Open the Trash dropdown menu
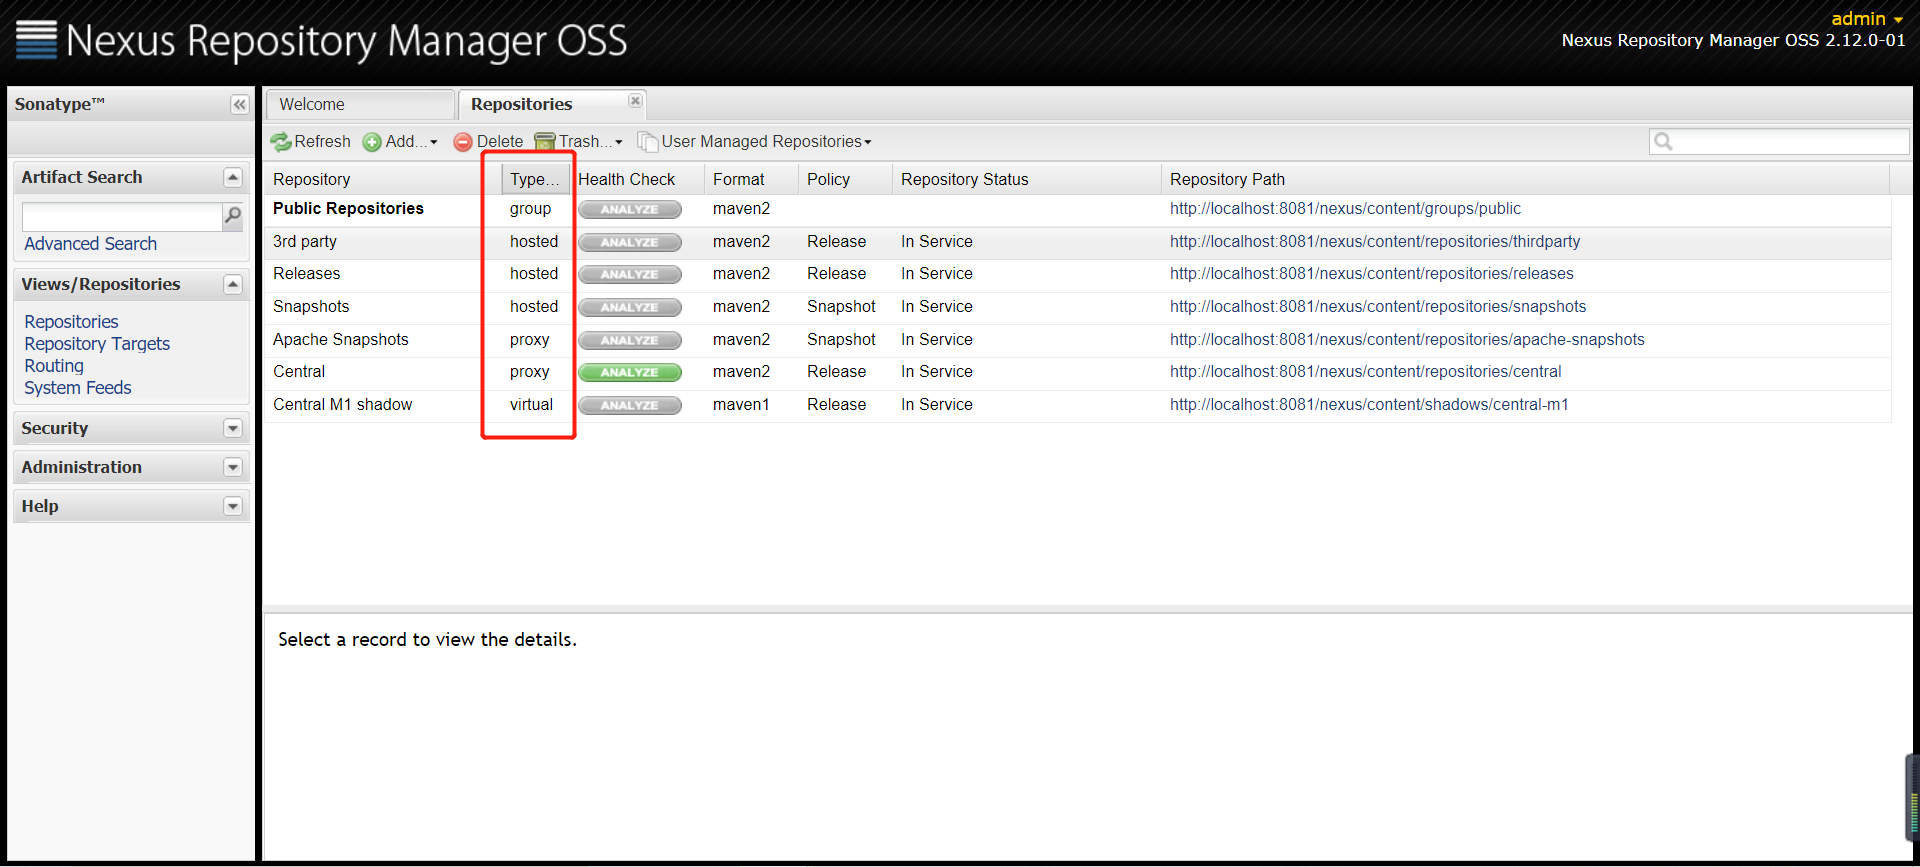This screenshot has height=867, width=1920. 579,142
